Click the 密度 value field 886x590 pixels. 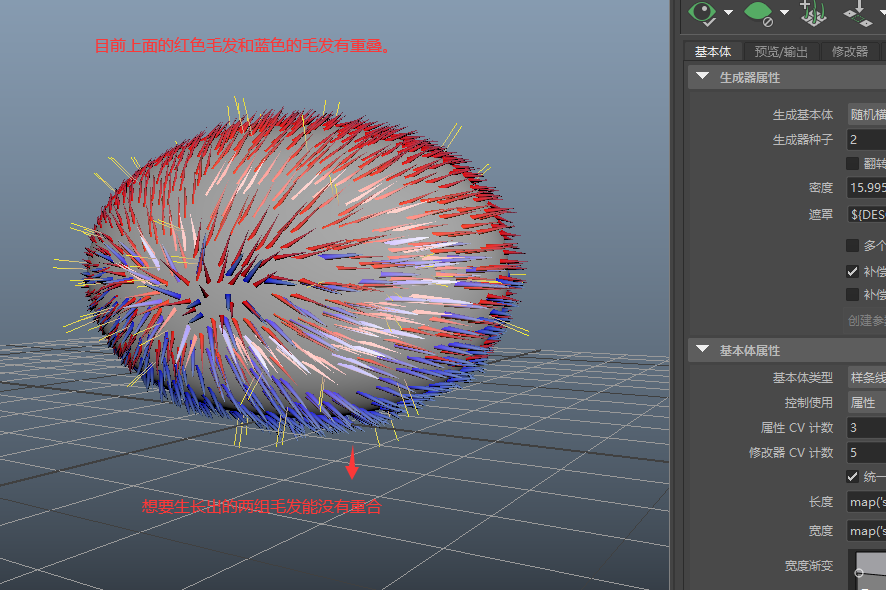pyautogui.click(x=867, y=188)
